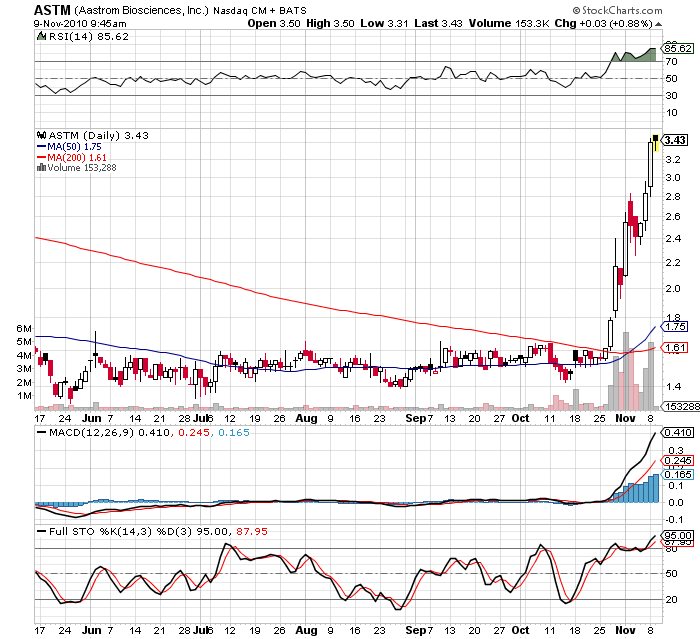Click the blue 0.165 histogram value tag
Image resolution: width=700 pixels, height=639 pixels.
tap(678, 474)
